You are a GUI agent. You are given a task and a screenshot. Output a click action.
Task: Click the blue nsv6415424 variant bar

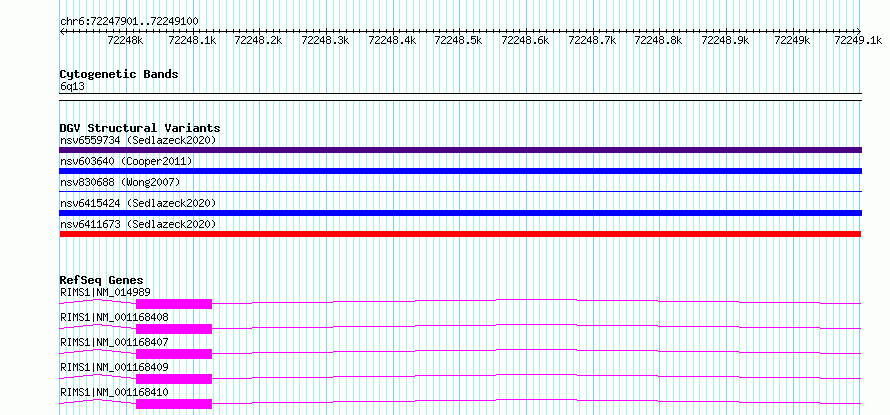pos(460,213)
